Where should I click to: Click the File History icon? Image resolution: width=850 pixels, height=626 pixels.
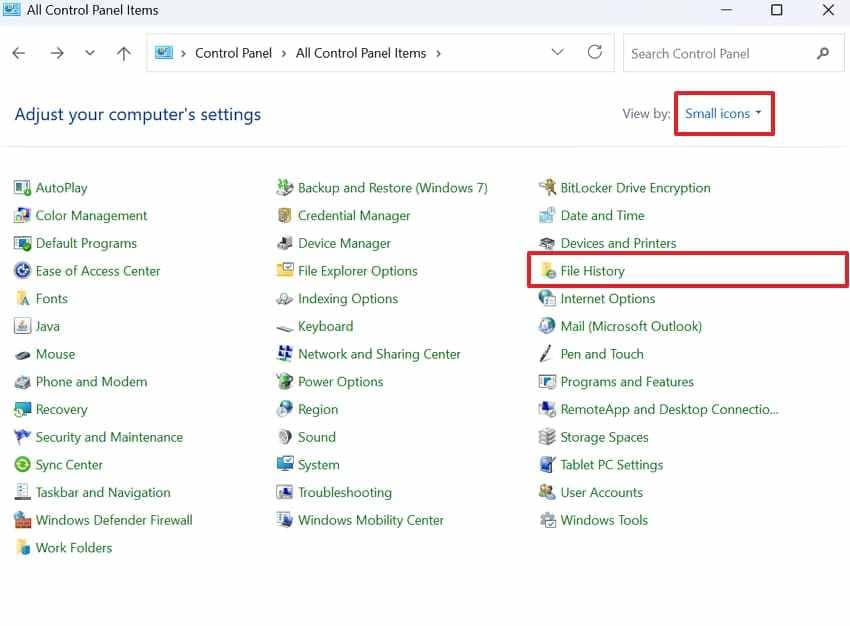click(x=548, y=271)
